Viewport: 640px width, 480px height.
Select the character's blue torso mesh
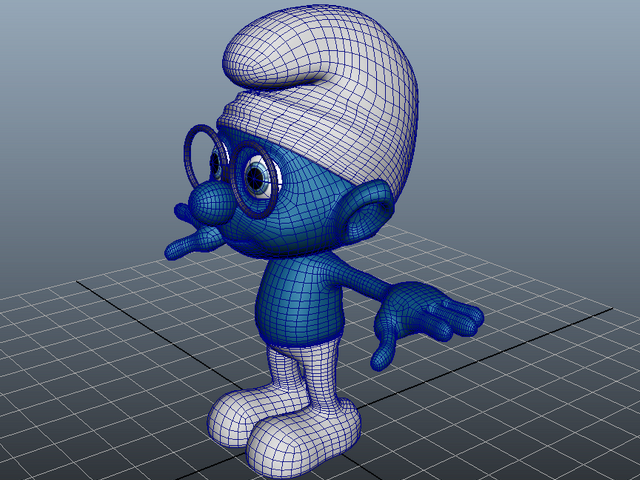[x=300, y=300]
